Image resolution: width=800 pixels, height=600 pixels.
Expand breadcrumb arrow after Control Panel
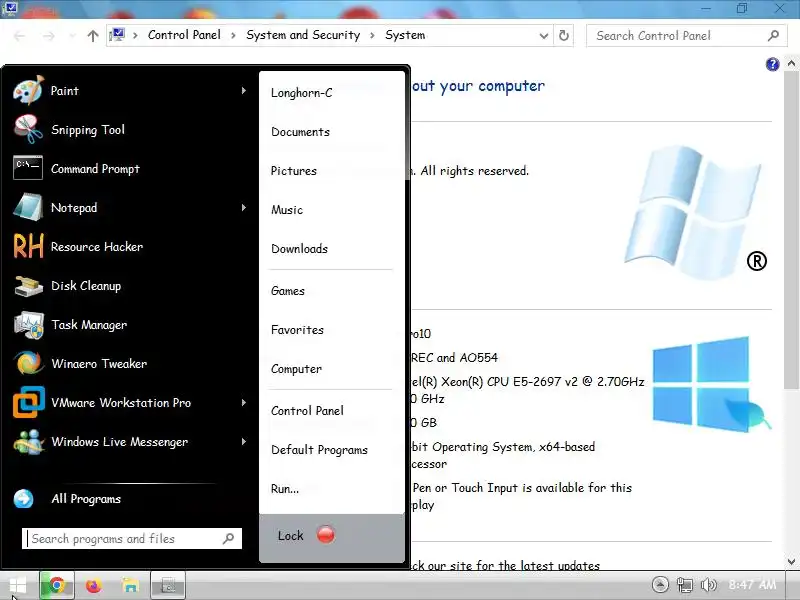[233, 35]
